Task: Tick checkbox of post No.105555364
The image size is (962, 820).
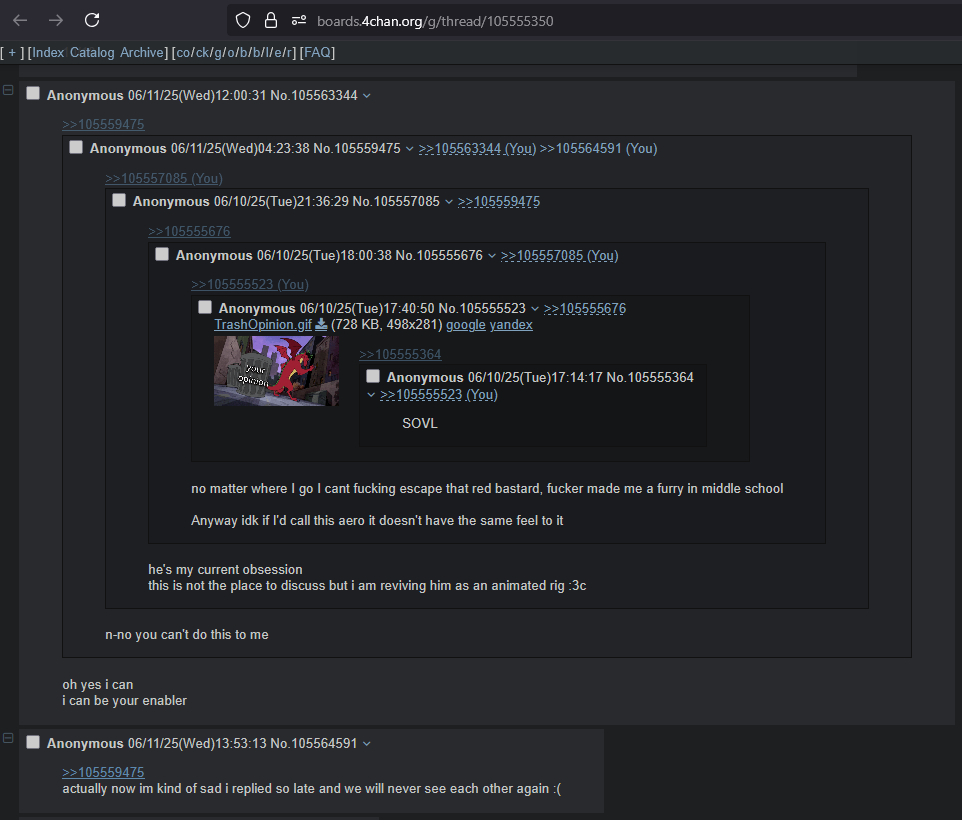Action: 373,376
